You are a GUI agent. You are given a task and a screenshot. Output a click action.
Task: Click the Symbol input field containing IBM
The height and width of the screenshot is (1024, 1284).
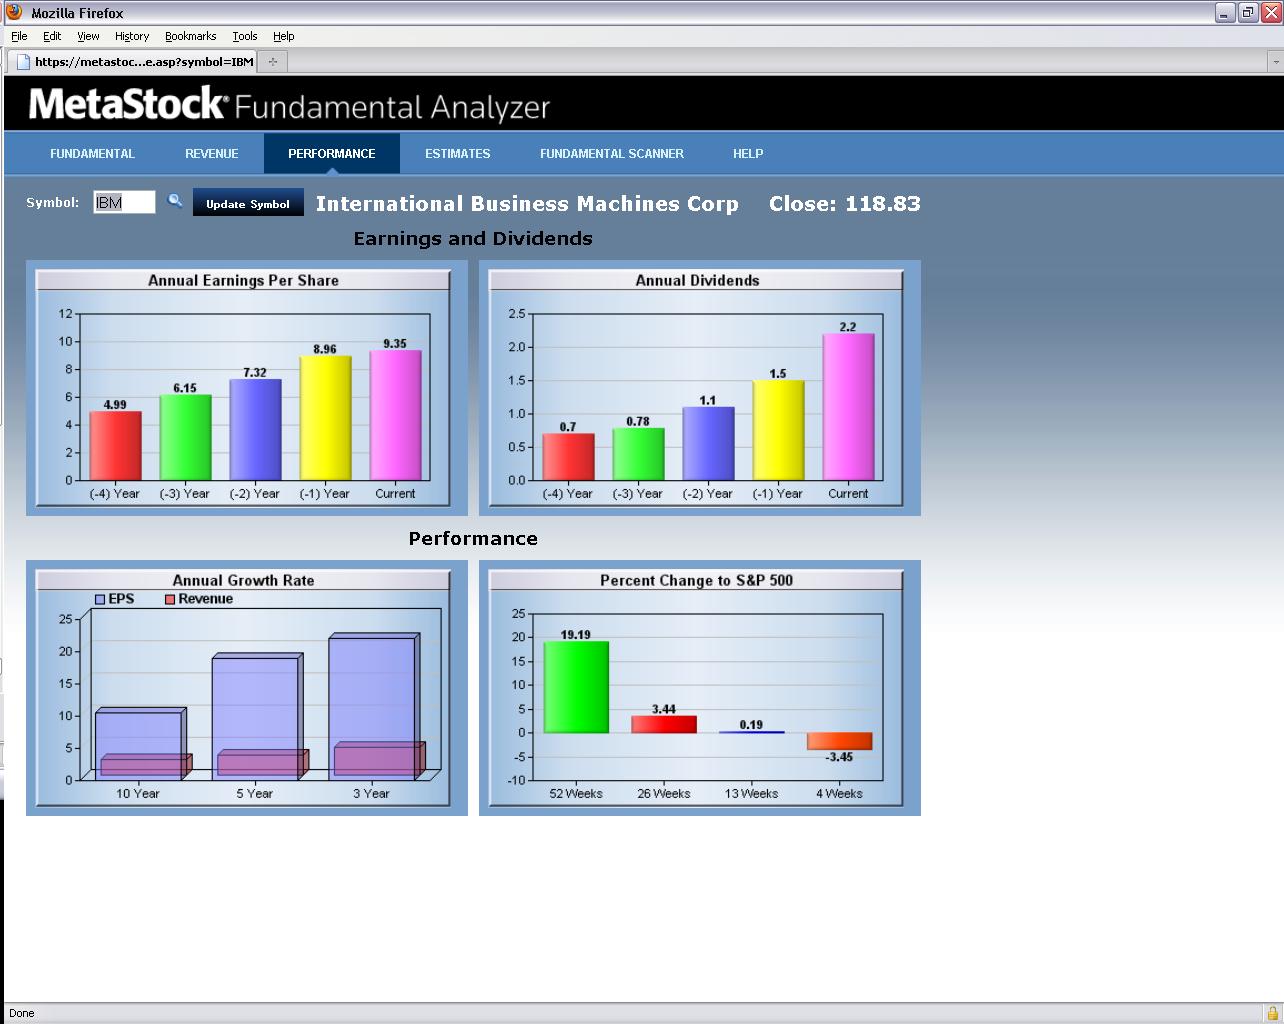(124, 202)
